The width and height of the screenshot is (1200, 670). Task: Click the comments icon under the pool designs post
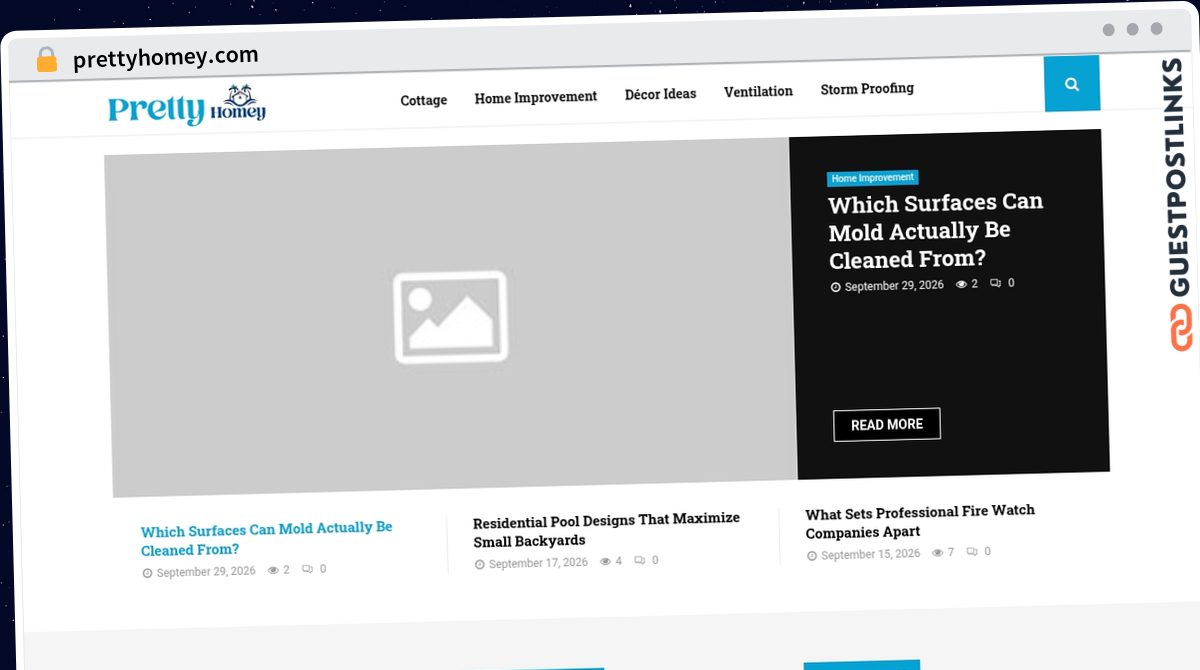coord(640,560)
